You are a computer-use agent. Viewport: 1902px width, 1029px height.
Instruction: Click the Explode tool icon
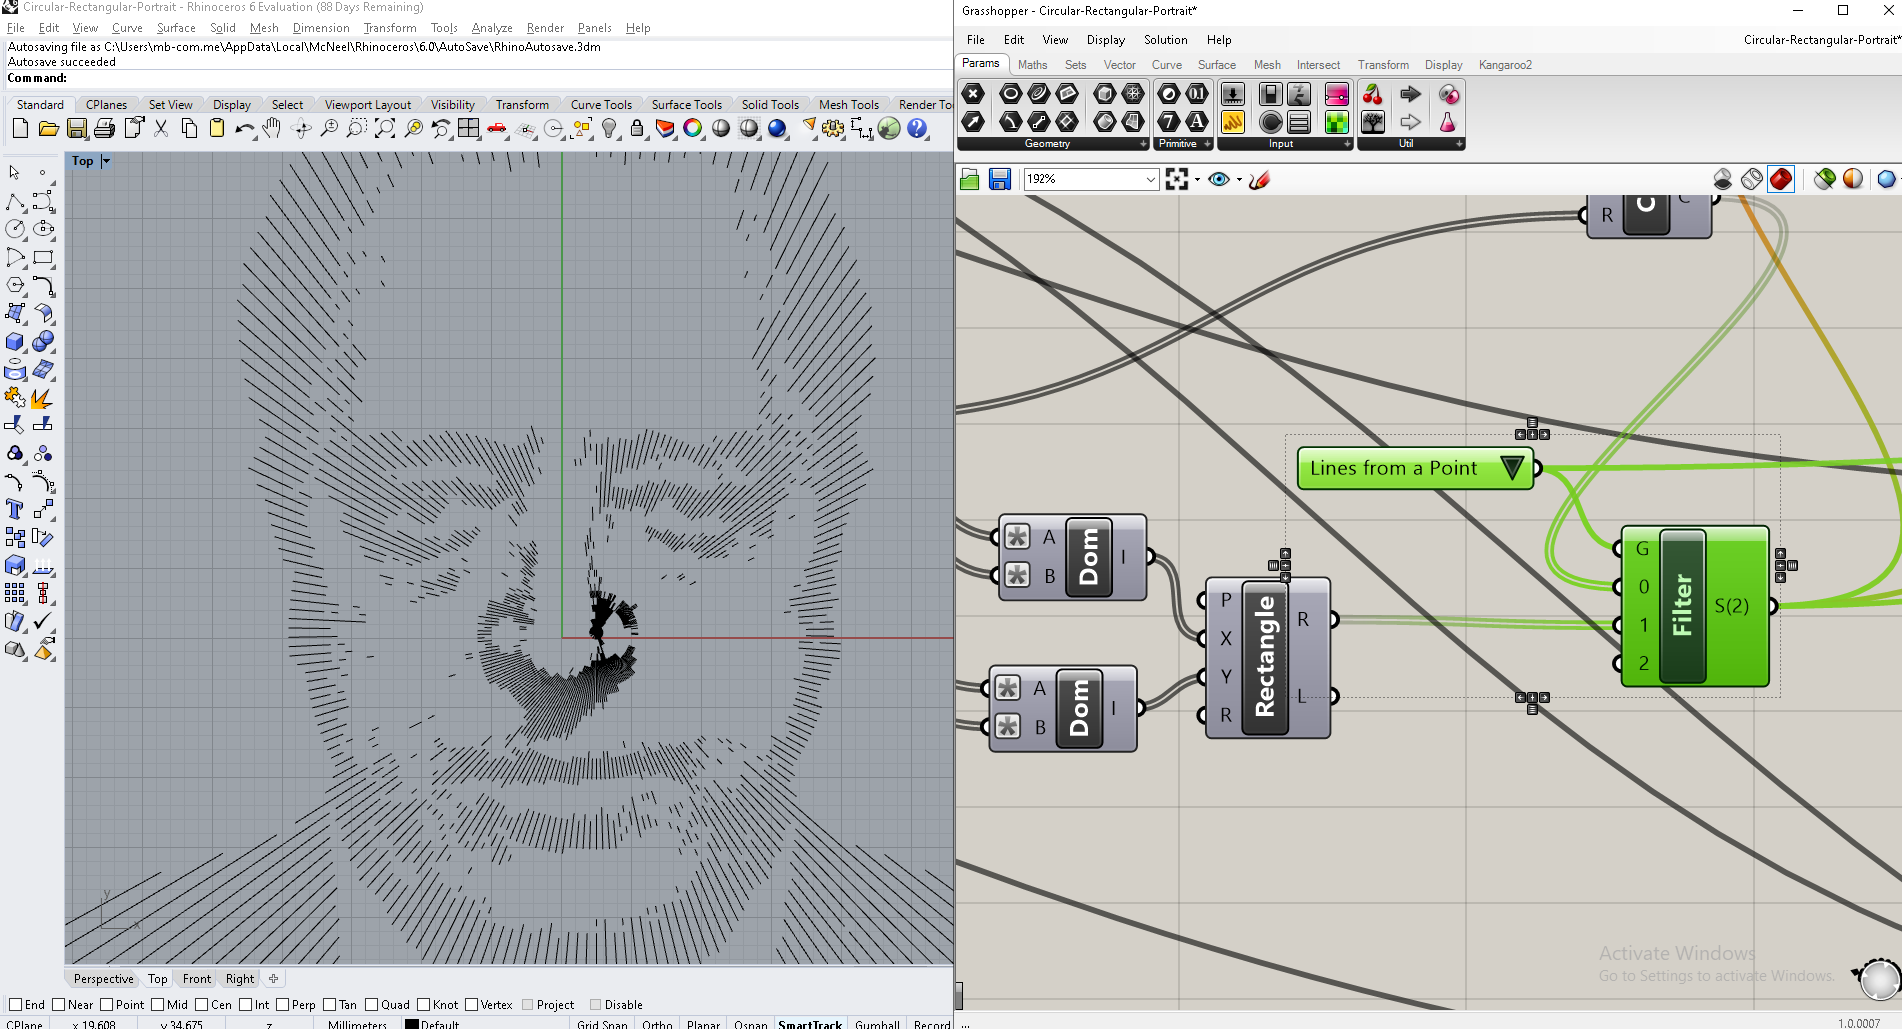pos(41,398)
